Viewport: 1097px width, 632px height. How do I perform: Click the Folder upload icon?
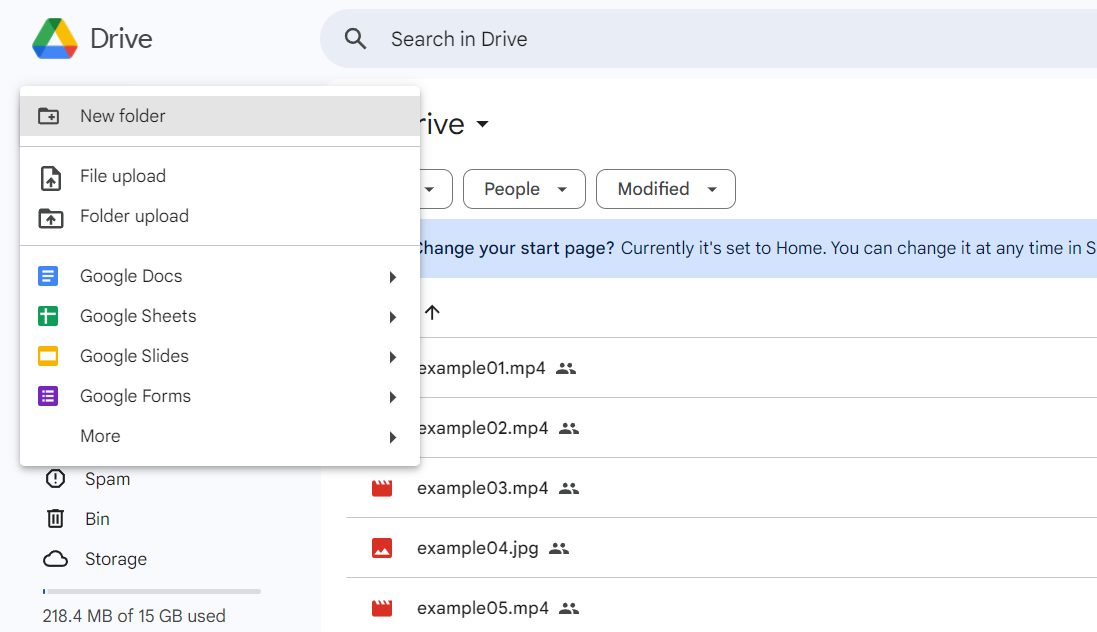point(50,218)
